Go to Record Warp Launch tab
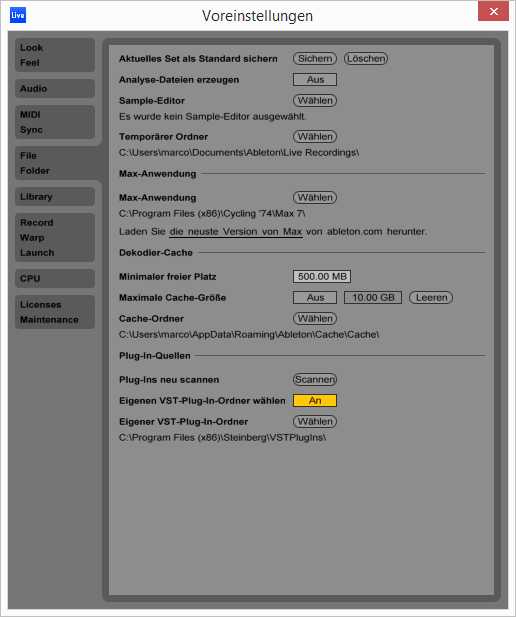This screenshot has height=617, width=516. point(55,238)
